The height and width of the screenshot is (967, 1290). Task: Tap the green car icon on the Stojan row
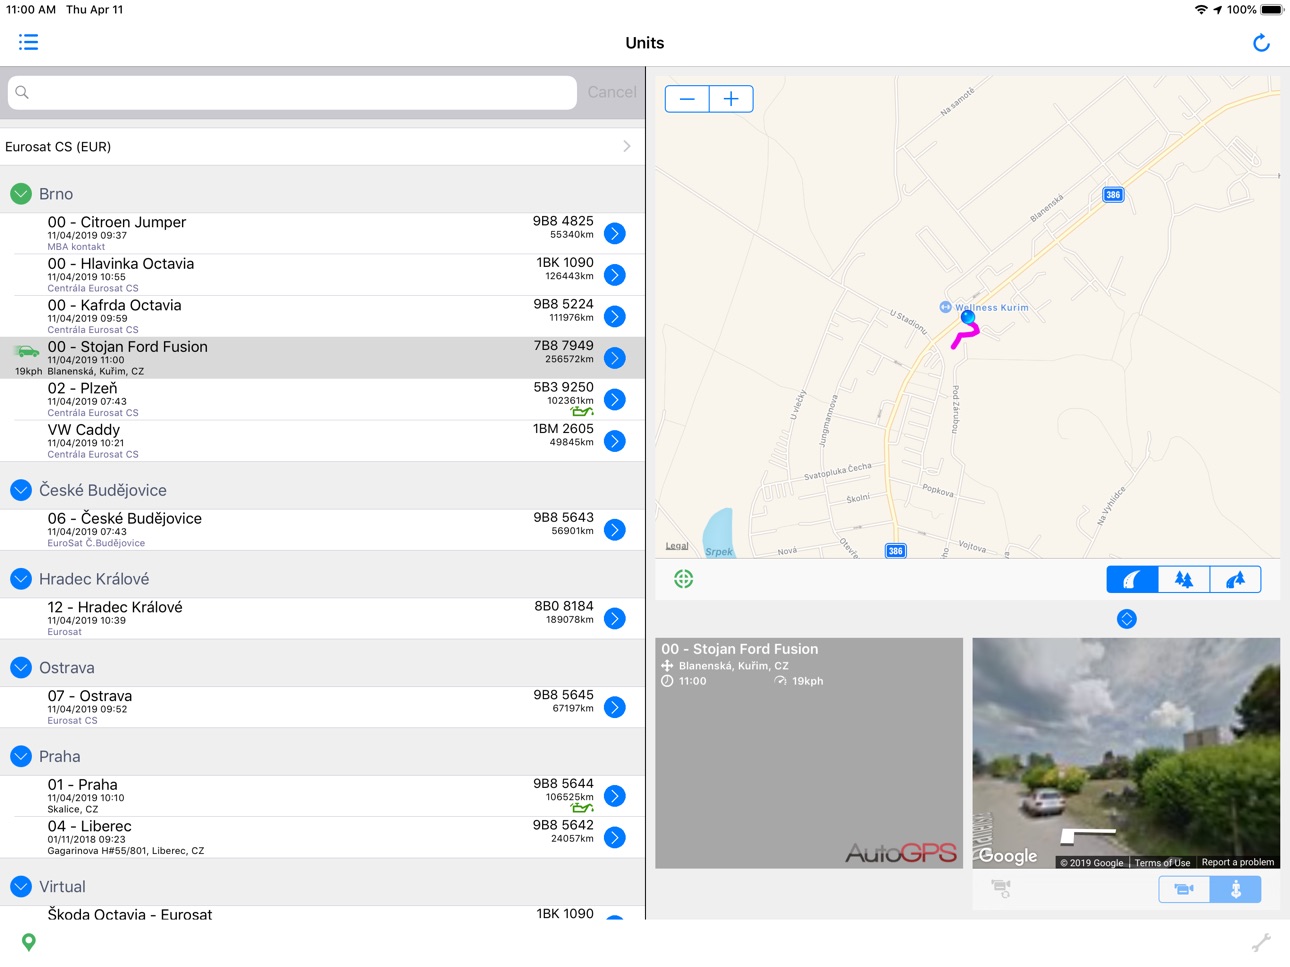click(27, 351)
